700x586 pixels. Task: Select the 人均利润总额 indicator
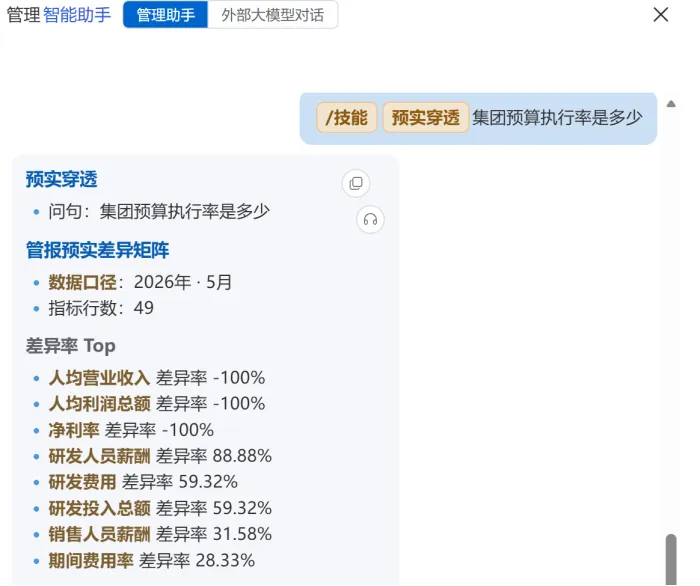99,404
